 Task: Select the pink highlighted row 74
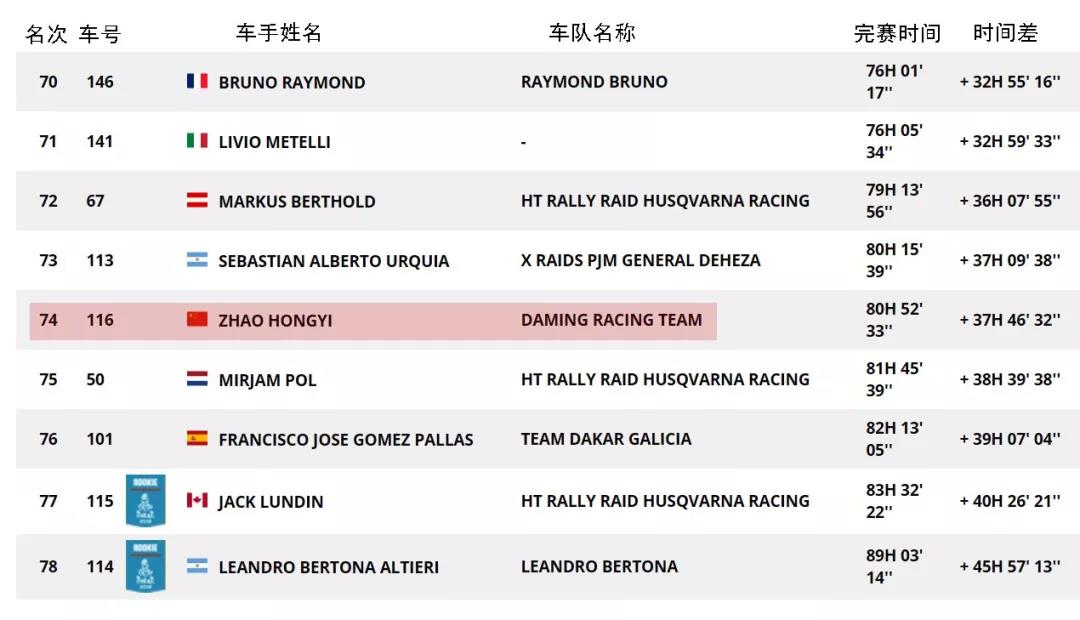point(373,320)
